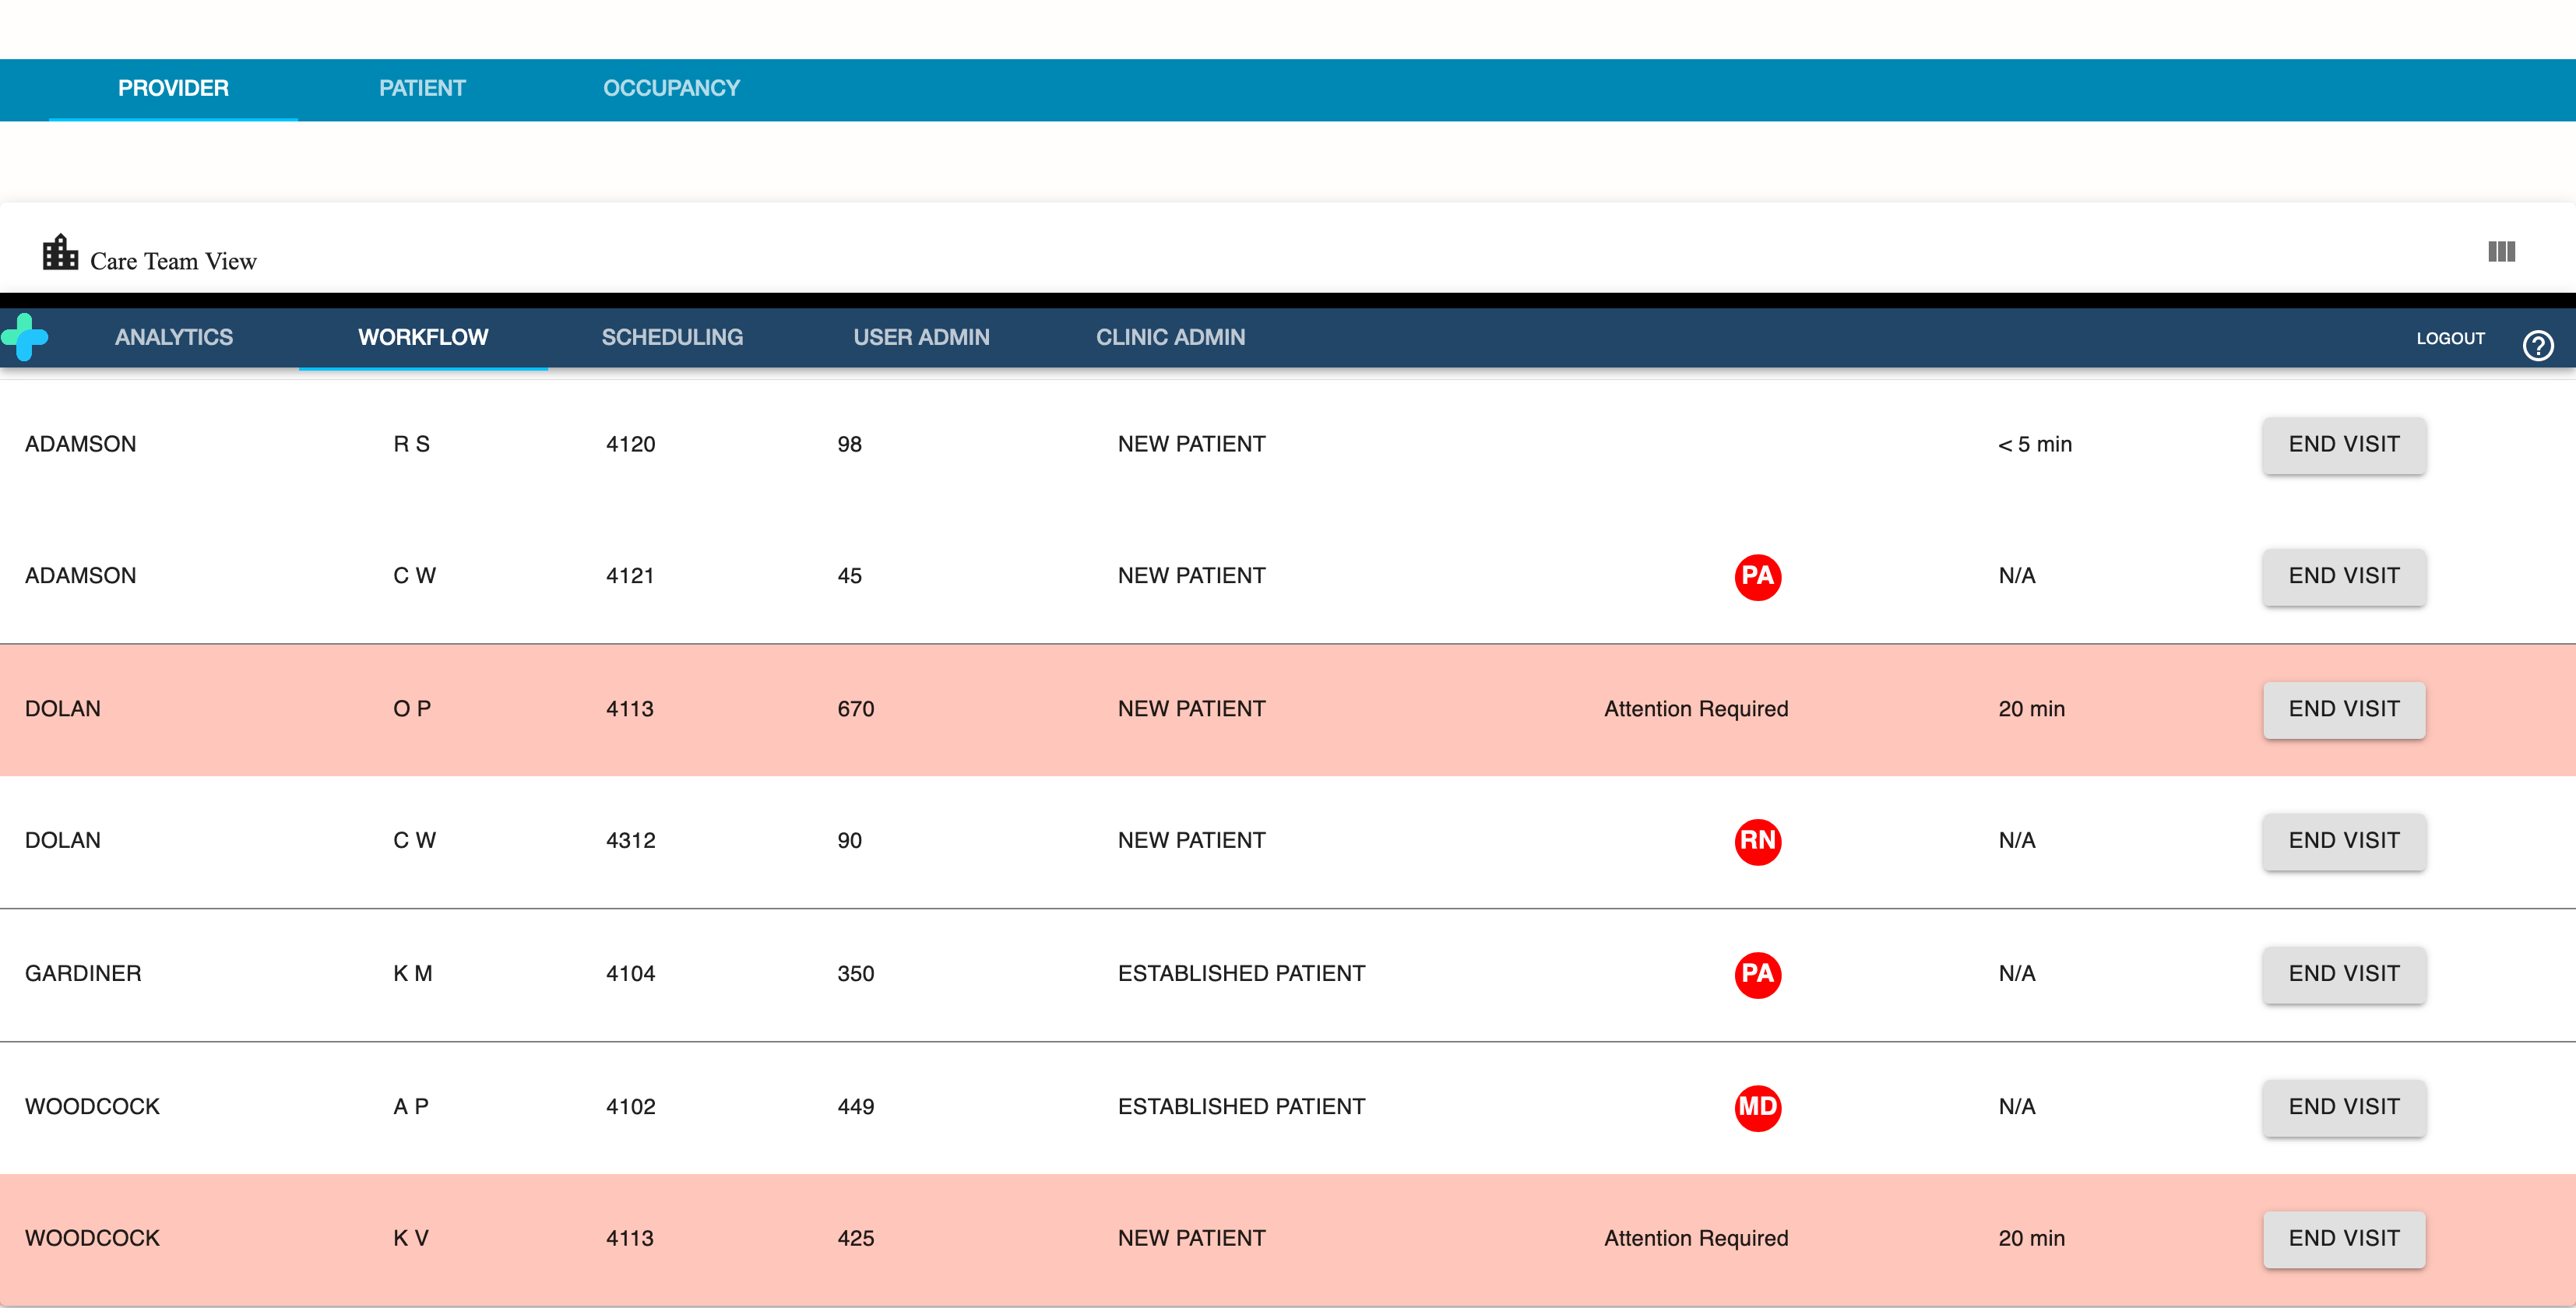Click ESTABLISHED PATIENT in WOODCOCK A P row
This screenshot has width=2576, height=1308.
tap(1241, 1107)
